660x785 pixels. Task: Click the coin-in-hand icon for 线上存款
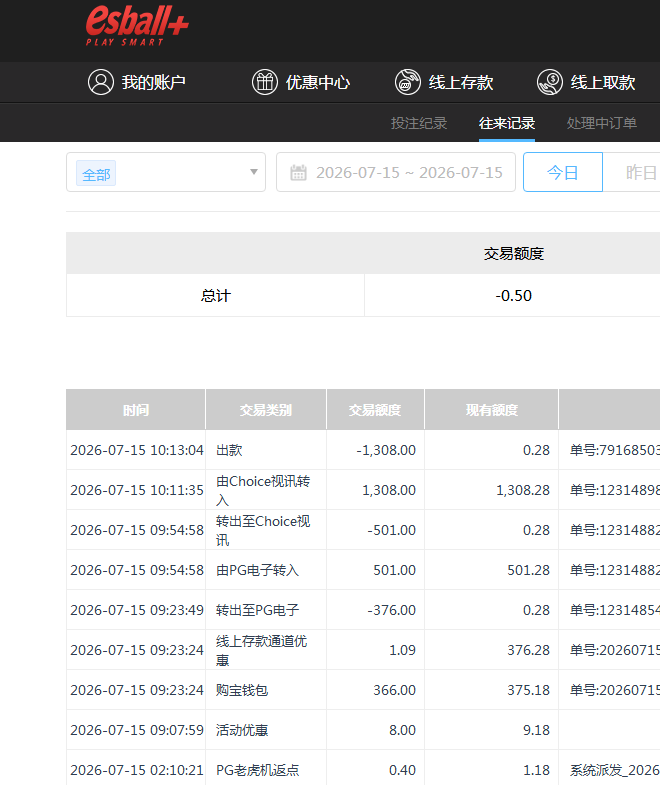point(408,82)
